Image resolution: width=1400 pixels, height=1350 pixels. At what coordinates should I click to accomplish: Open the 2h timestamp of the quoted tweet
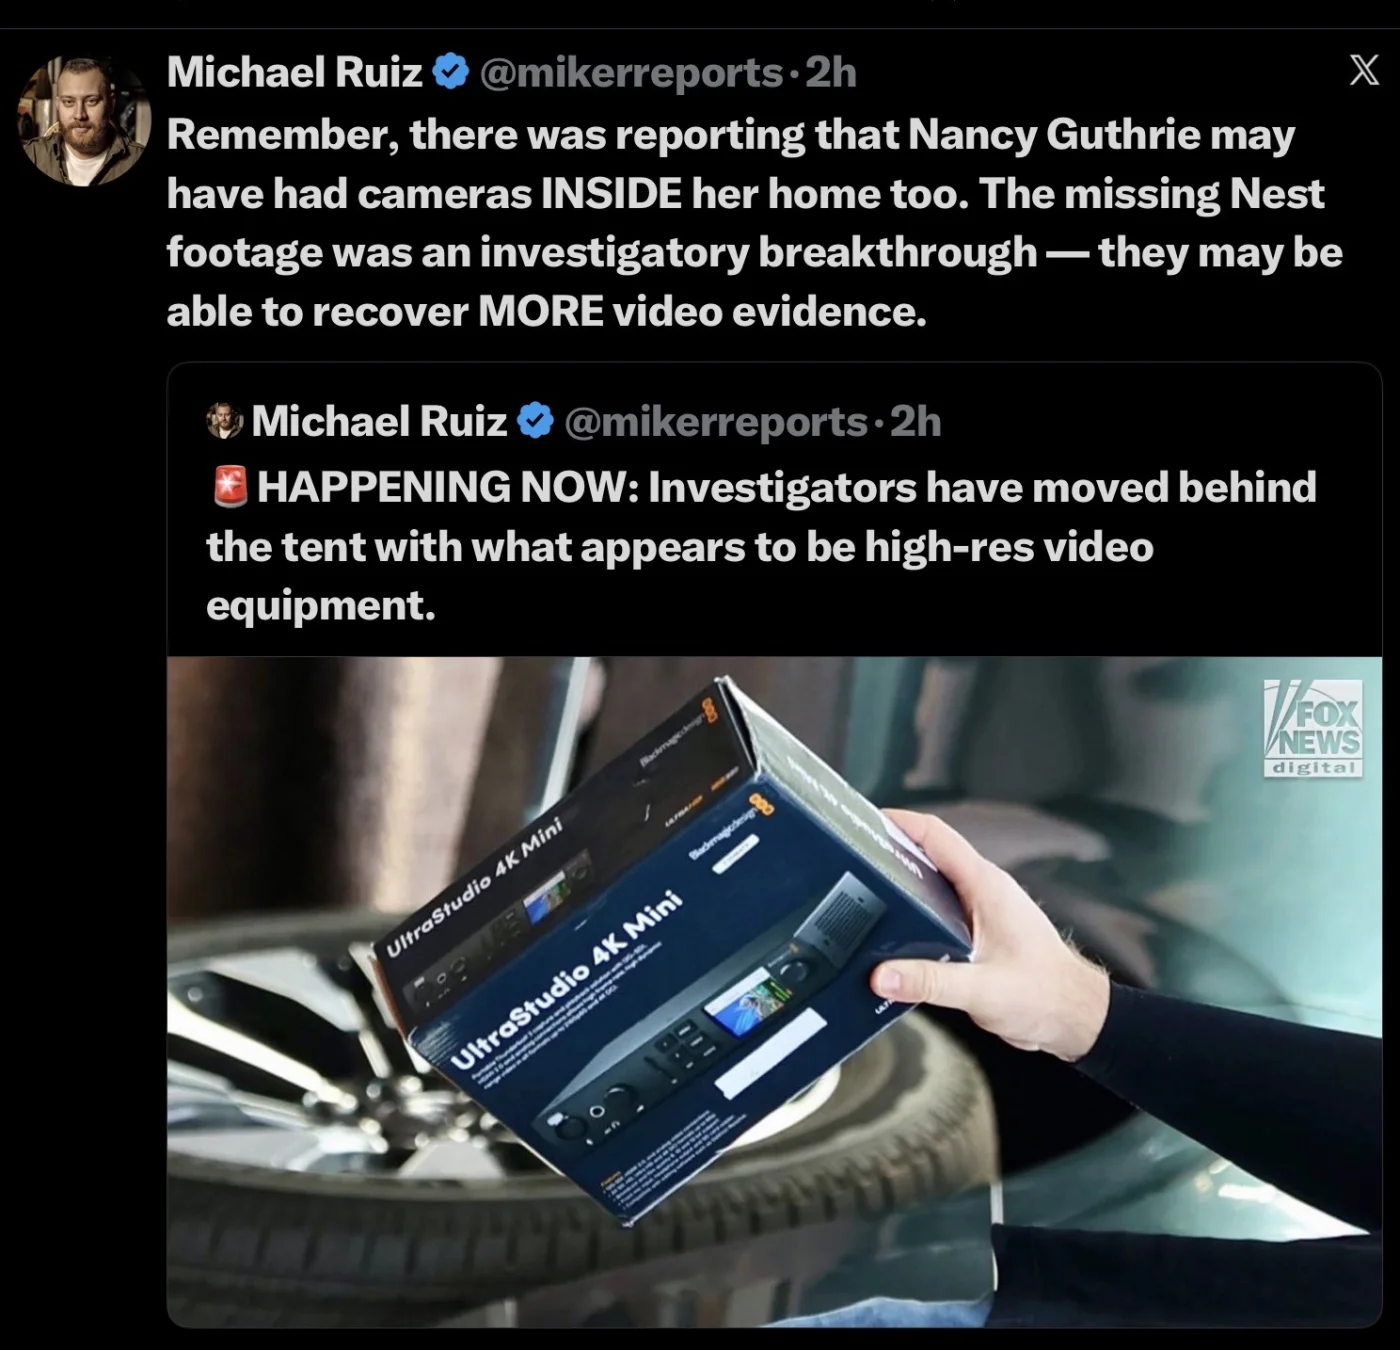(x=915, y=421)
